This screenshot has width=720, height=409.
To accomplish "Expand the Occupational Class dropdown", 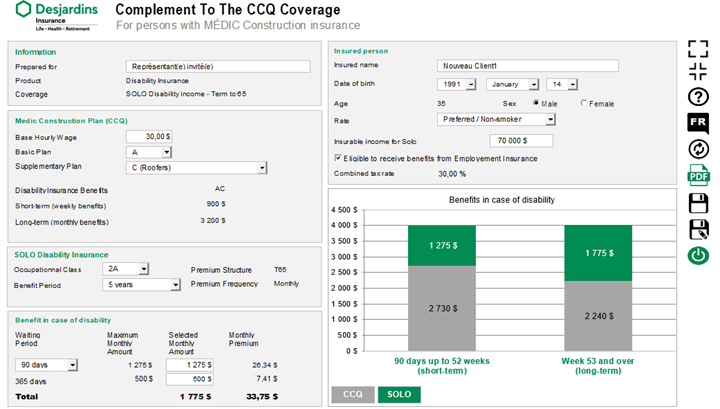I will [144, 269].
